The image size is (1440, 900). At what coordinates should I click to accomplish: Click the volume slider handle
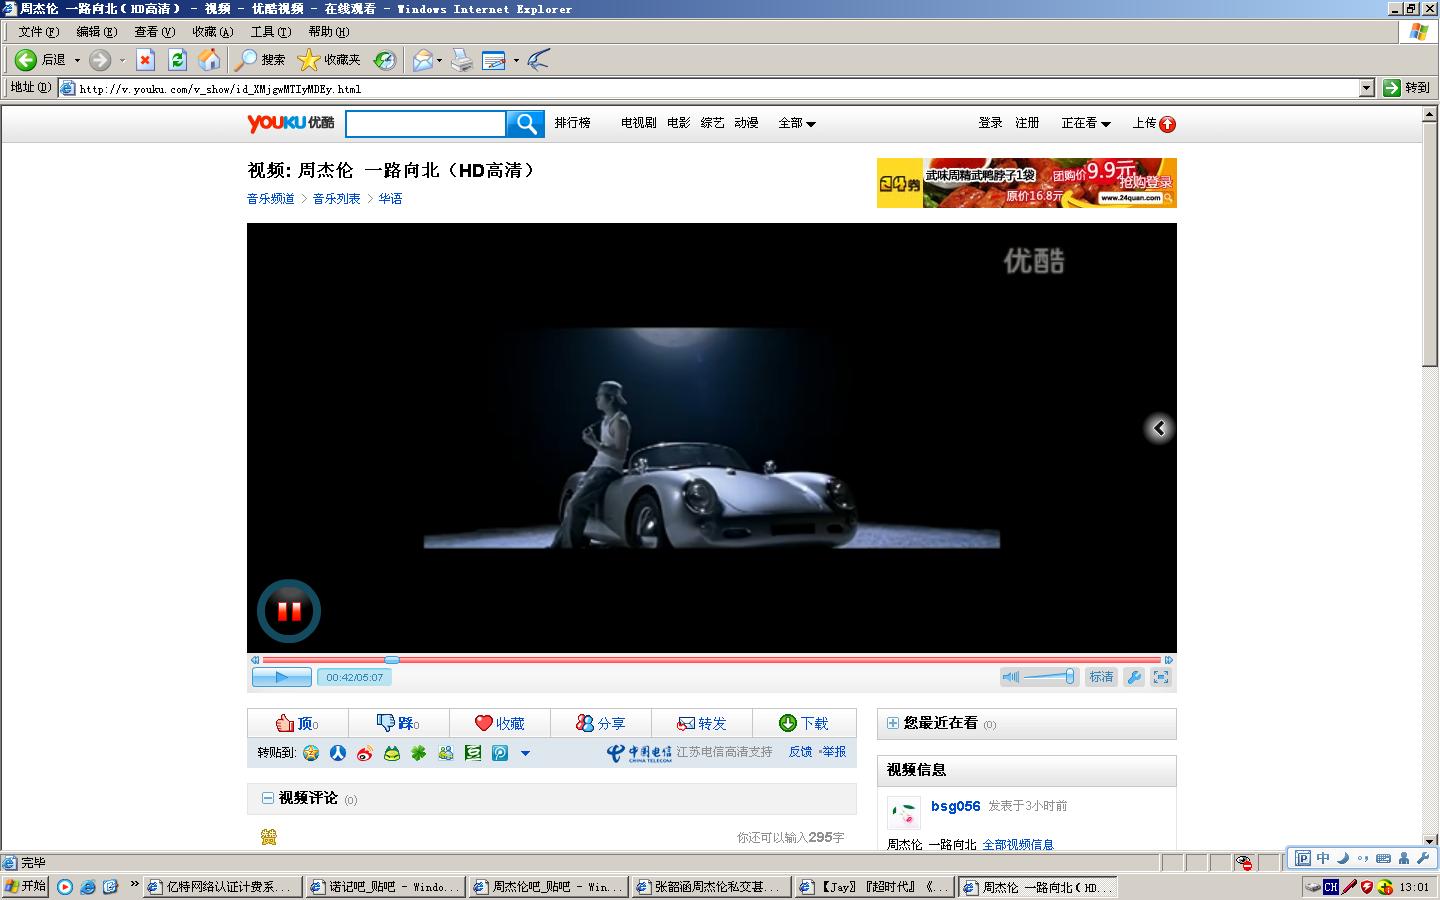1069,677
